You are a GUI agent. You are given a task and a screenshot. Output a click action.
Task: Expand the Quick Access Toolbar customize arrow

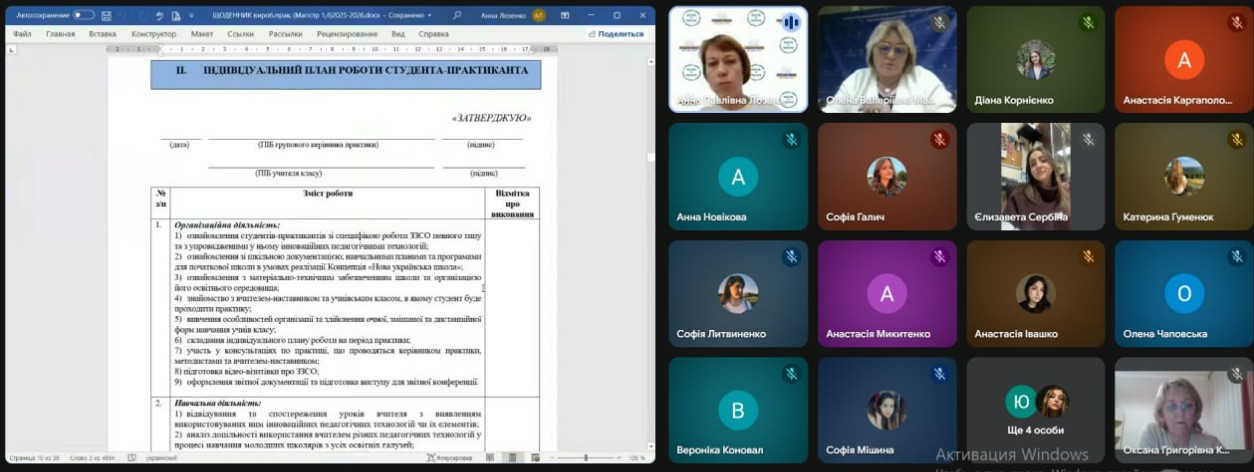tap(192, 15)
